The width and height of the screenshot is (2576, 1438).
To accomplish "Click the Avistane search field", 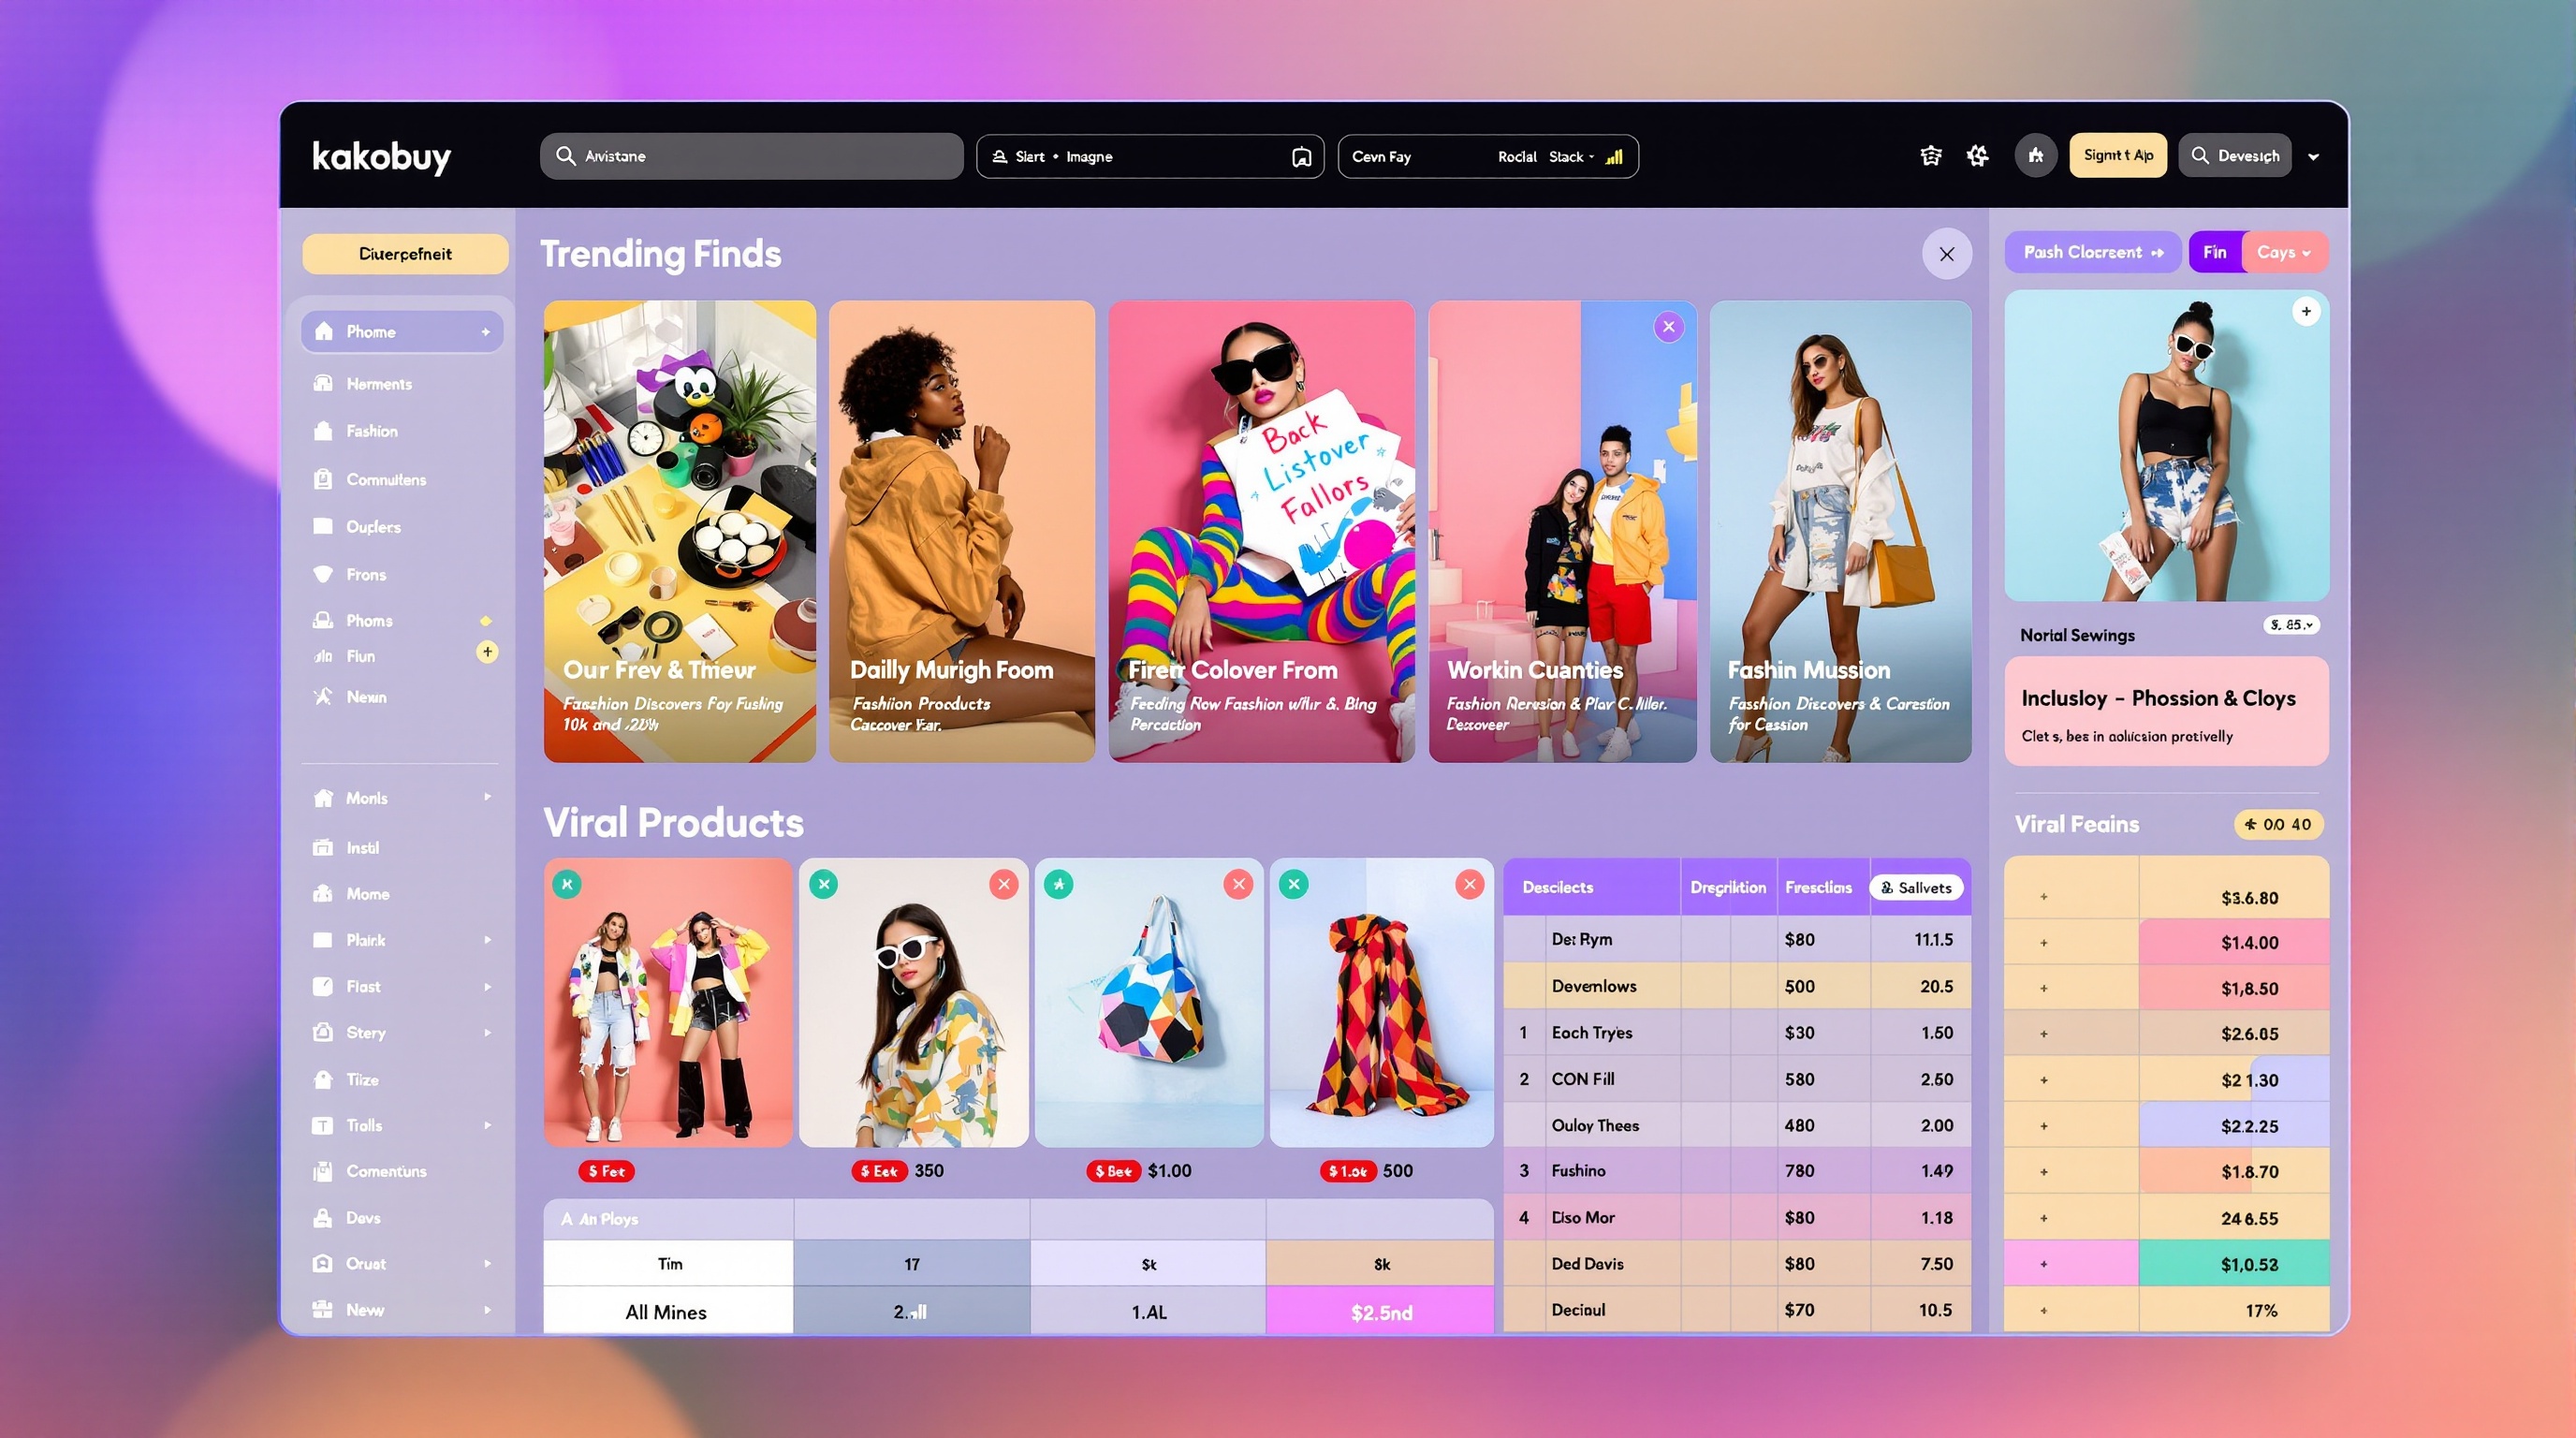I will point(751,156).
